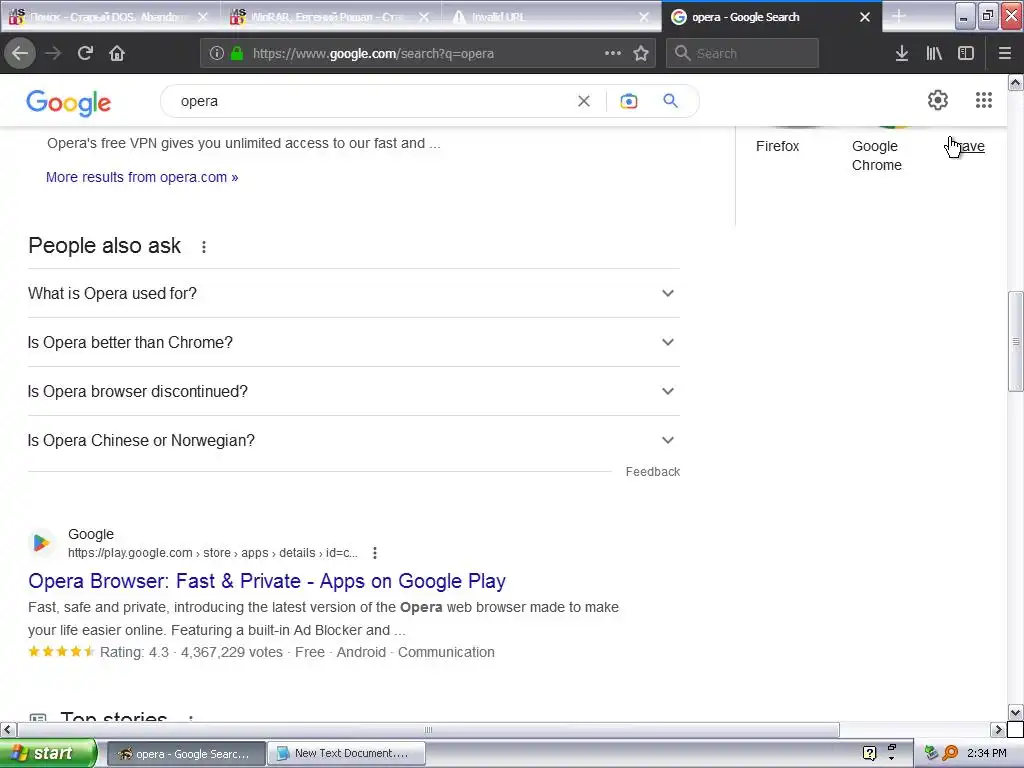Toggle the sidebar panel icon
The width and height of the screenshot is (1024, 768).
pos(966,53)
